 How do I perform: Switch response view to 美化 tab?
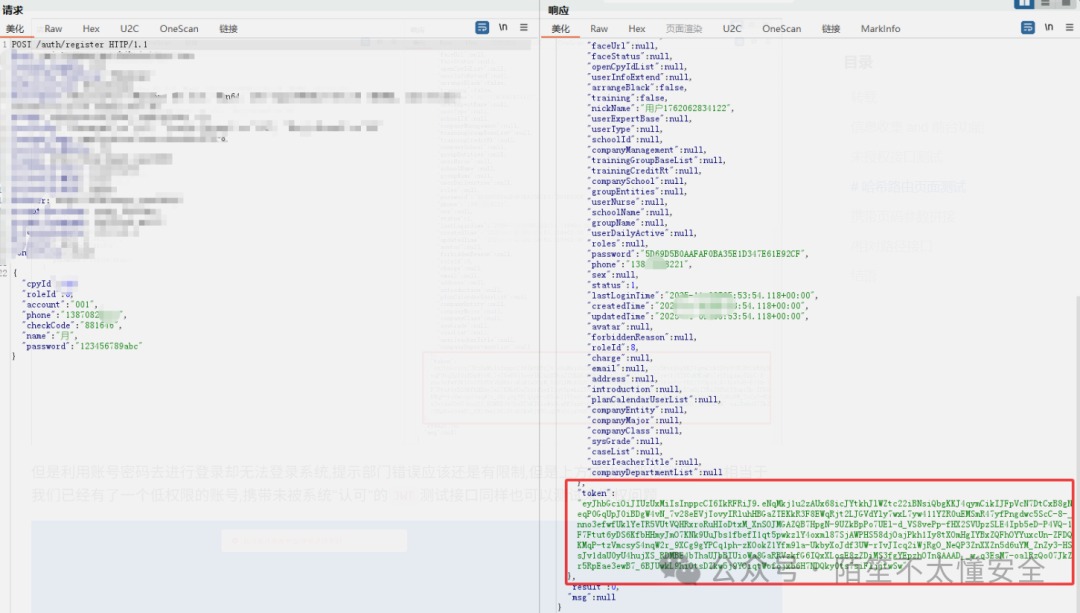pyautogui.click(x=561, y=29)
